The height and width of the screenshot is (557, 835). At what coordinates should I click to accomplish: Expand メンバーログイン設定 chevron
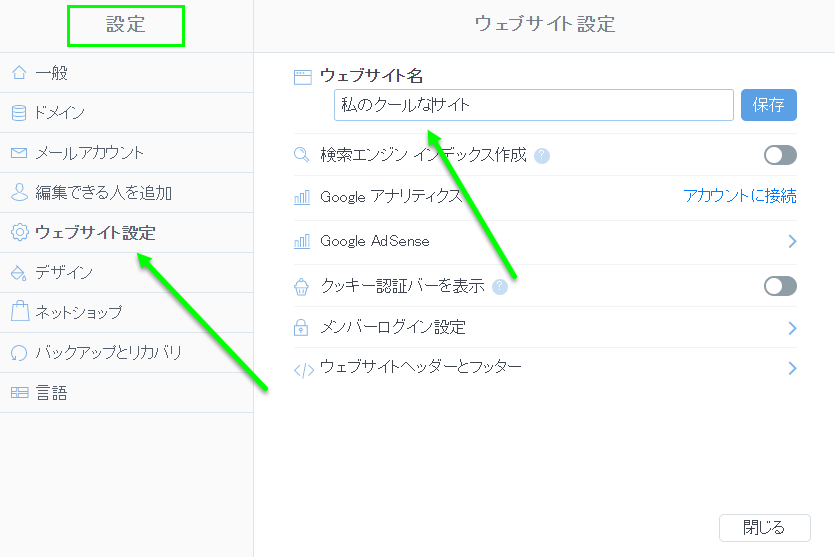pos(792,328)
